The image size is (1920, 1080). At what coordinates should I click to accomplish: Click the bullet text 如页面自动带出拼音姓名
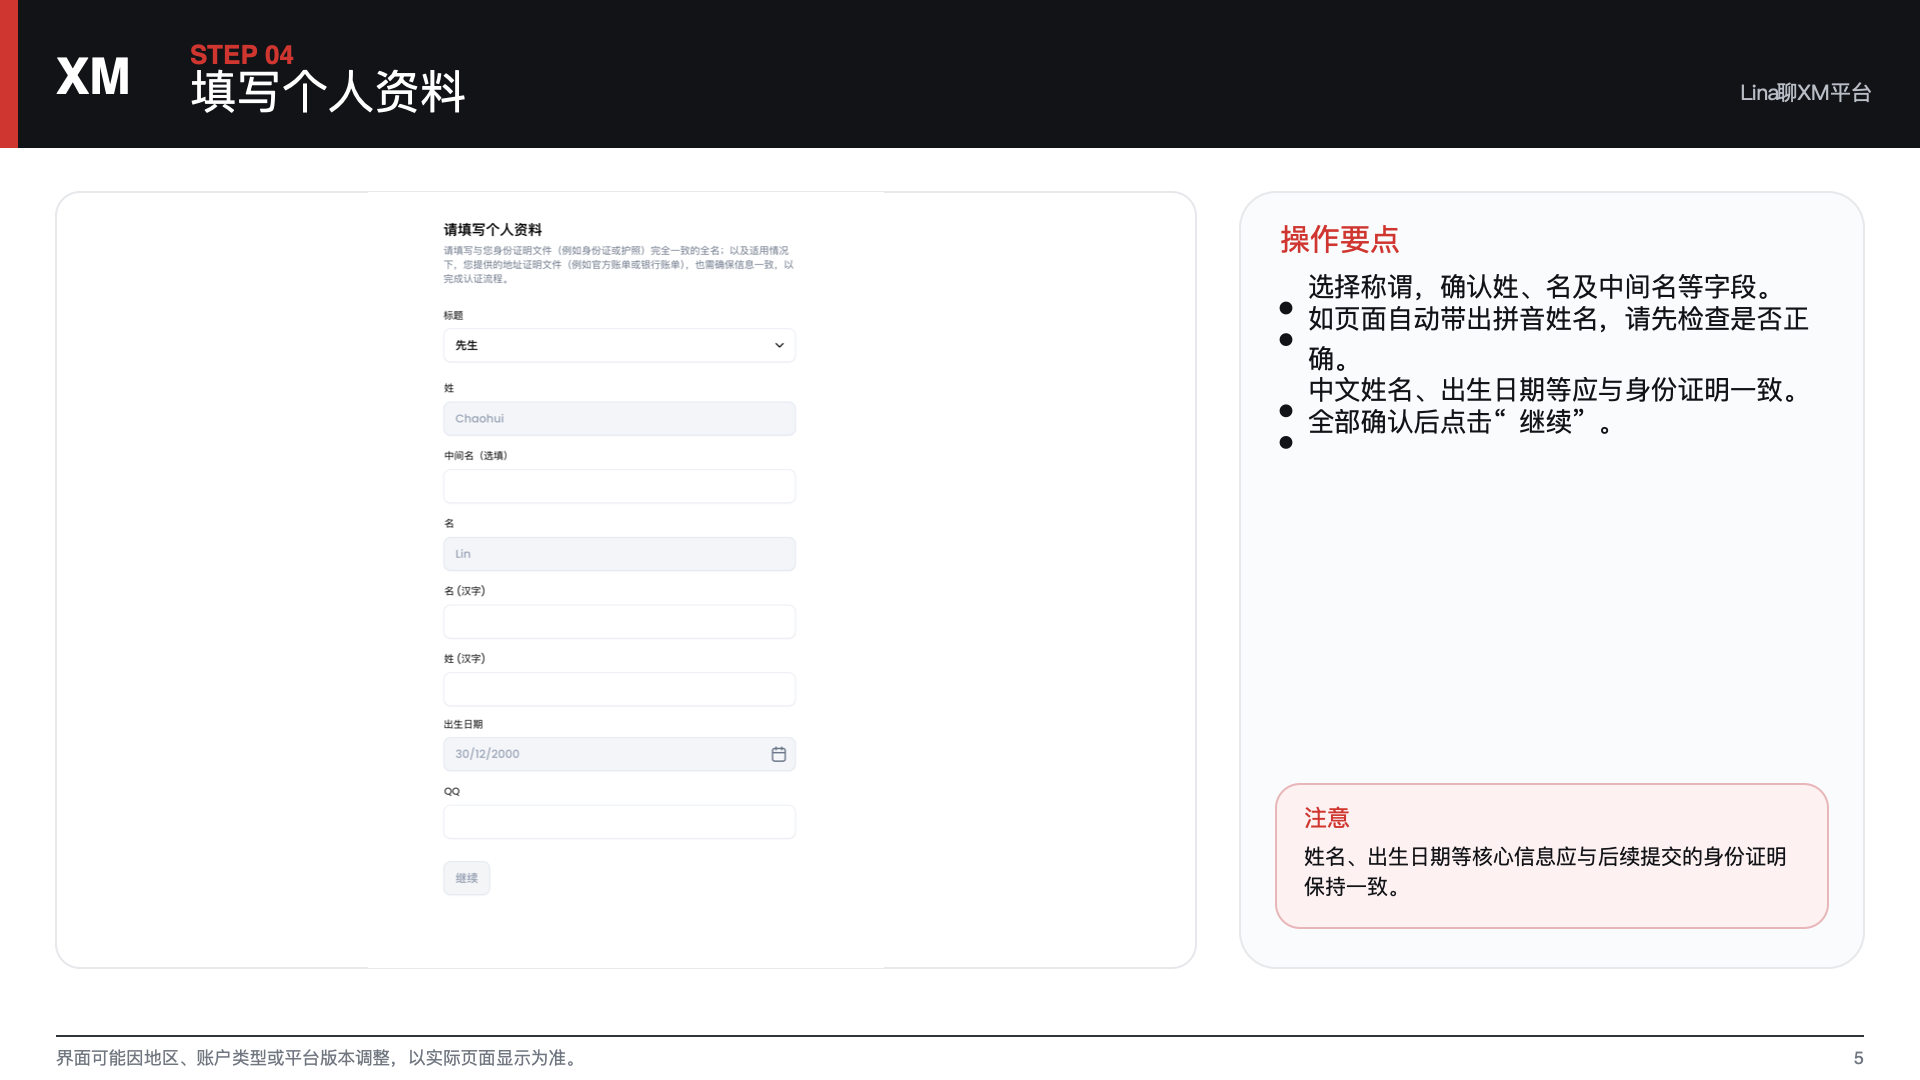[1558, 337]
